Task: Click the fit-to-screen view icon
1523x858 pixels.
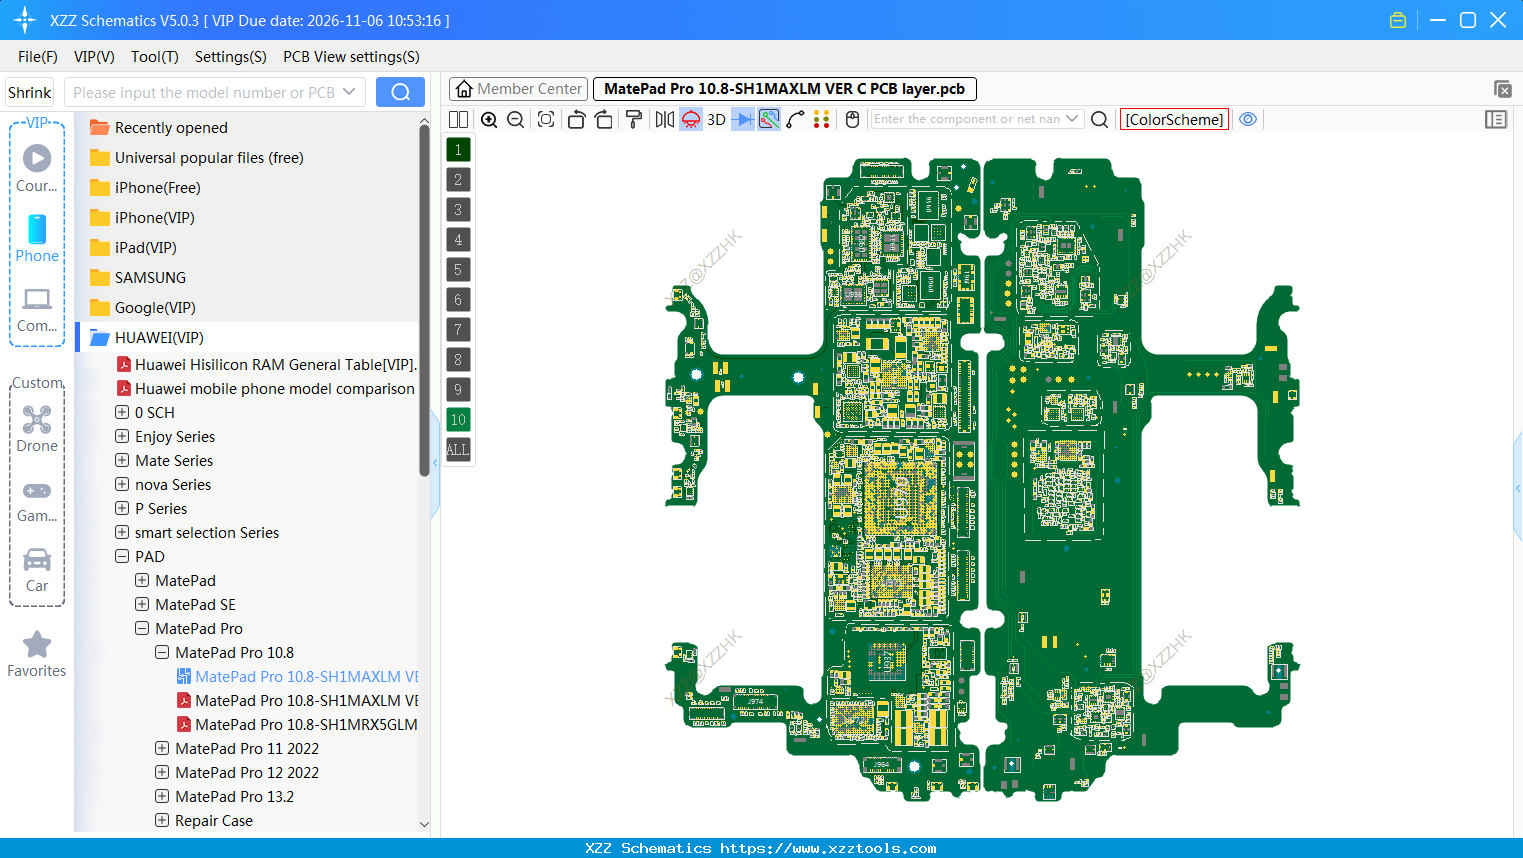Action: pos(546,120)
